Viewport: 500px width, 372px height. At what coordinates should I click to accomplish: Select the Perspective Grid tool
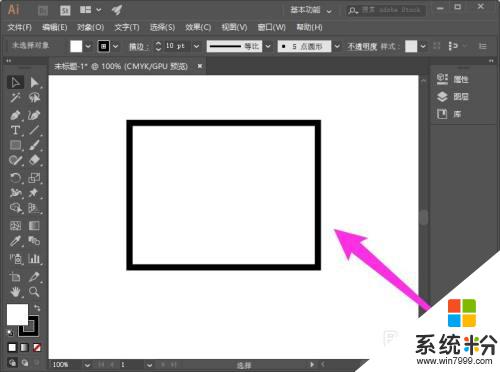point(34,208)
